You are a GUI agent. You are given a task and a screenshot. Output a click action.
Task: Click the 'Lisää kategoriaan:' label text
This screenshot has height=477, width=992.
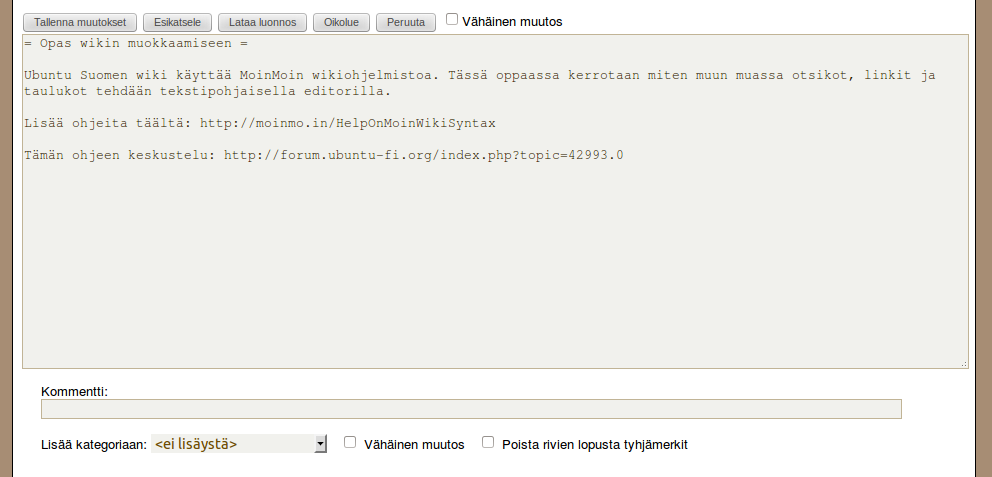click(94, 444)
